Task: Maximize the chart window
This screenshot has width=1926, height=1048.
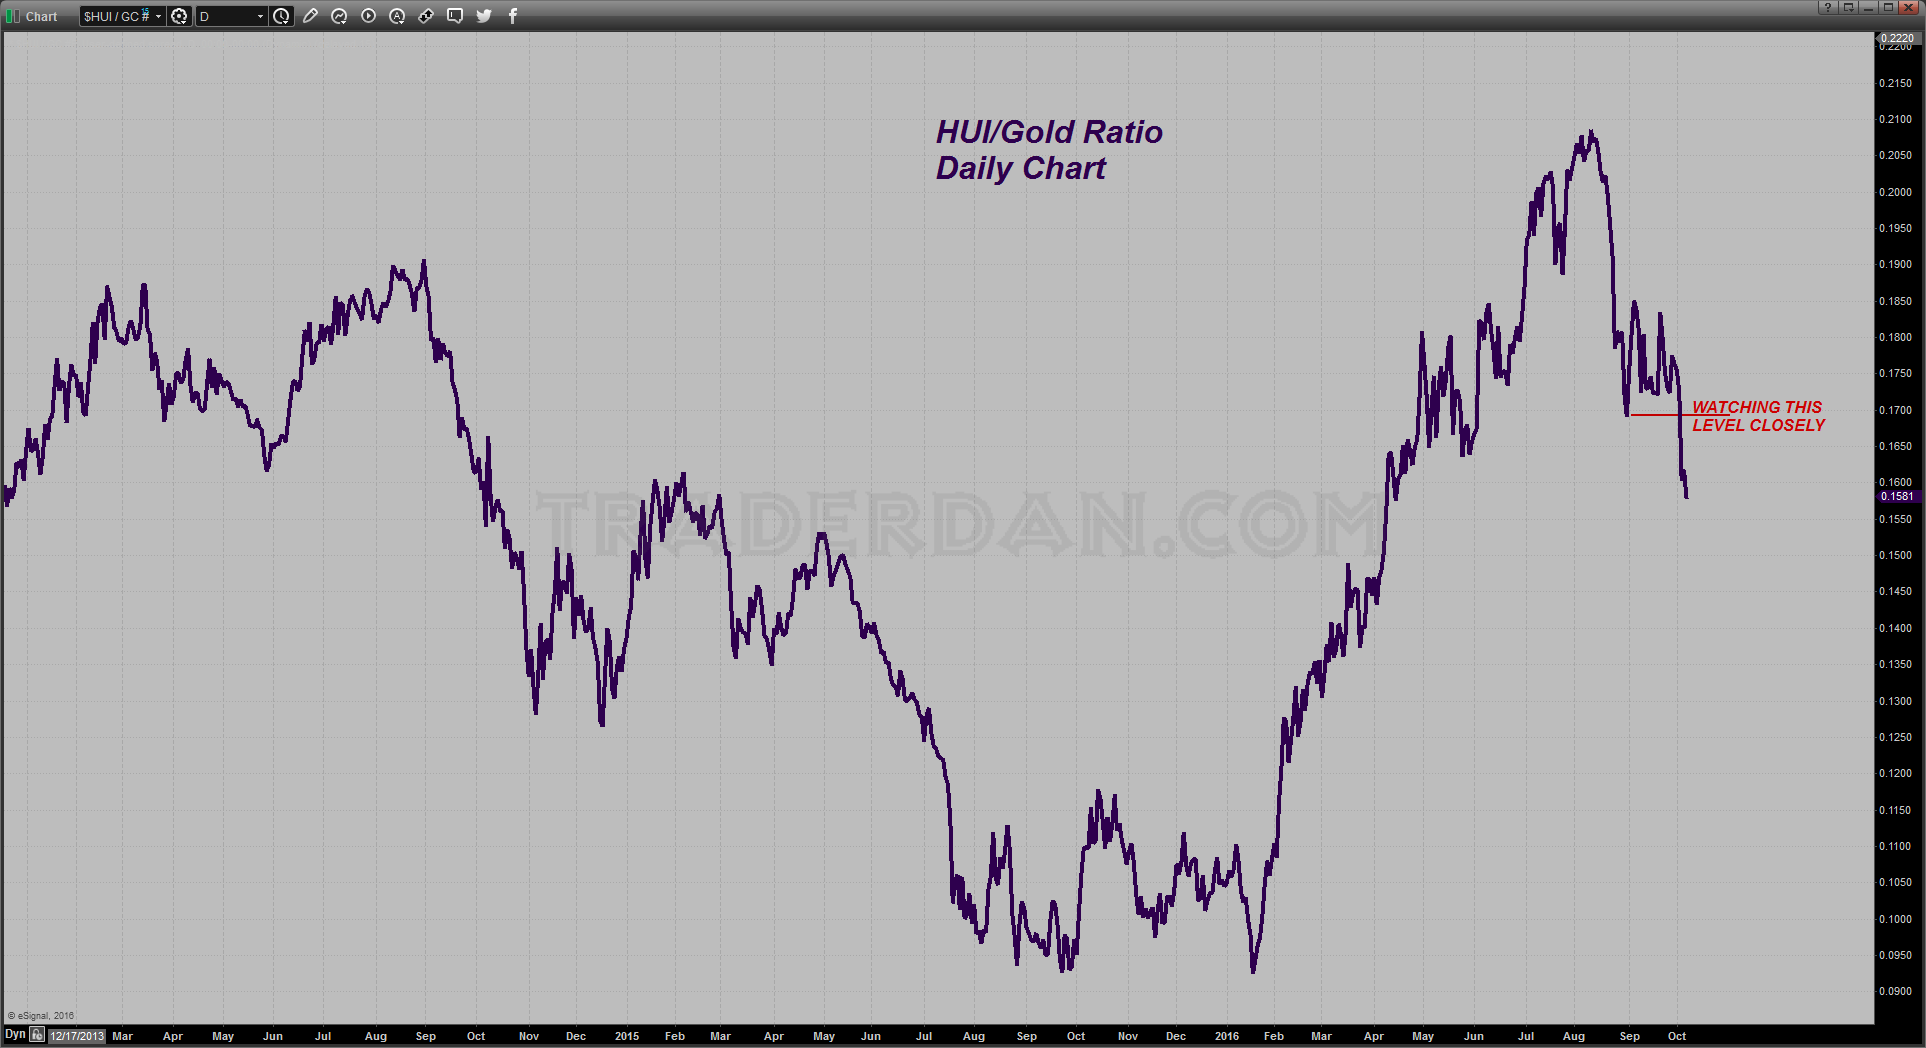Action: [x=1888, y=7]
